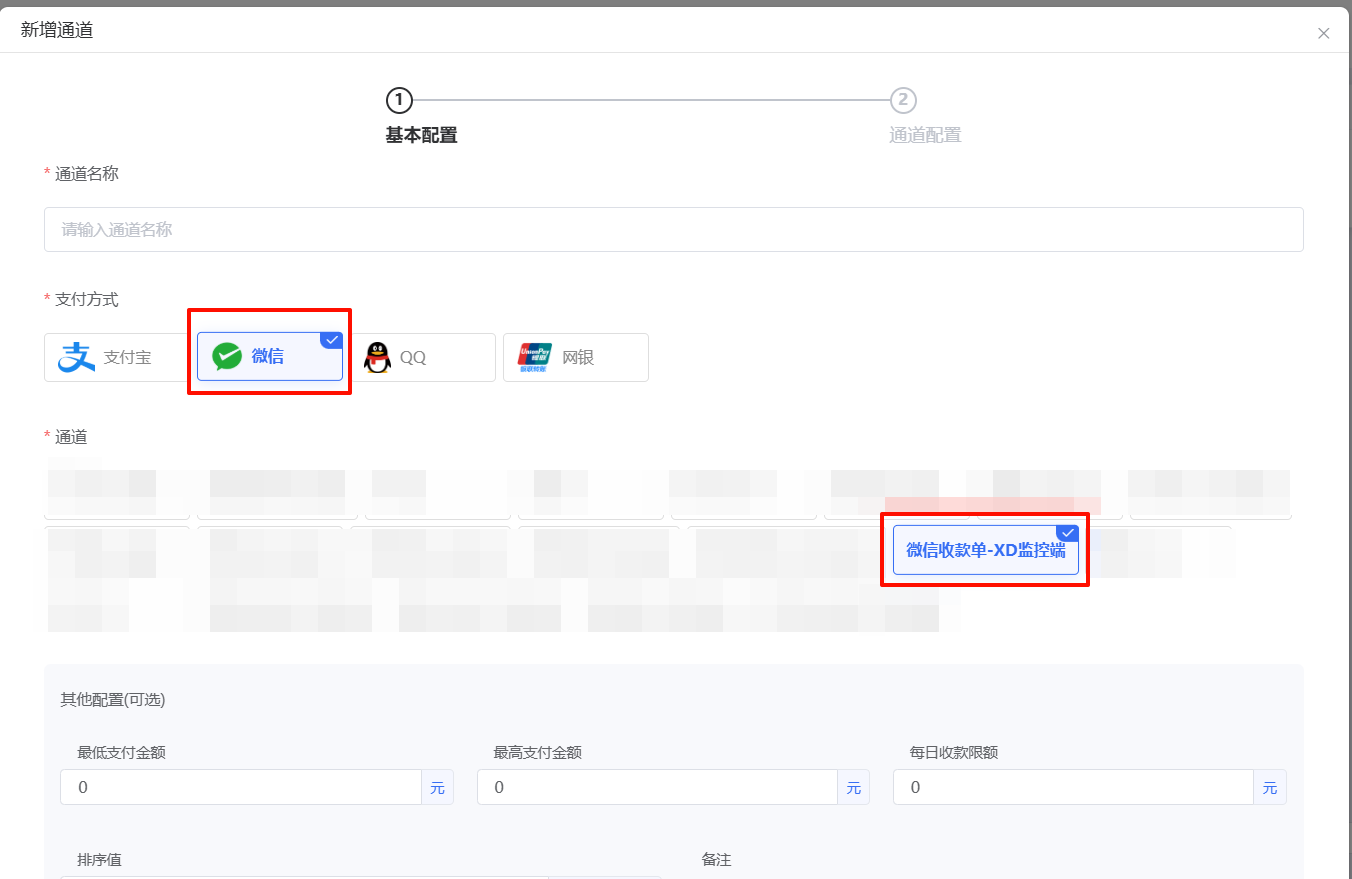Click the 最高支付金额 amount field
This screenshot has width=1352, height=879.
[657, 787]
